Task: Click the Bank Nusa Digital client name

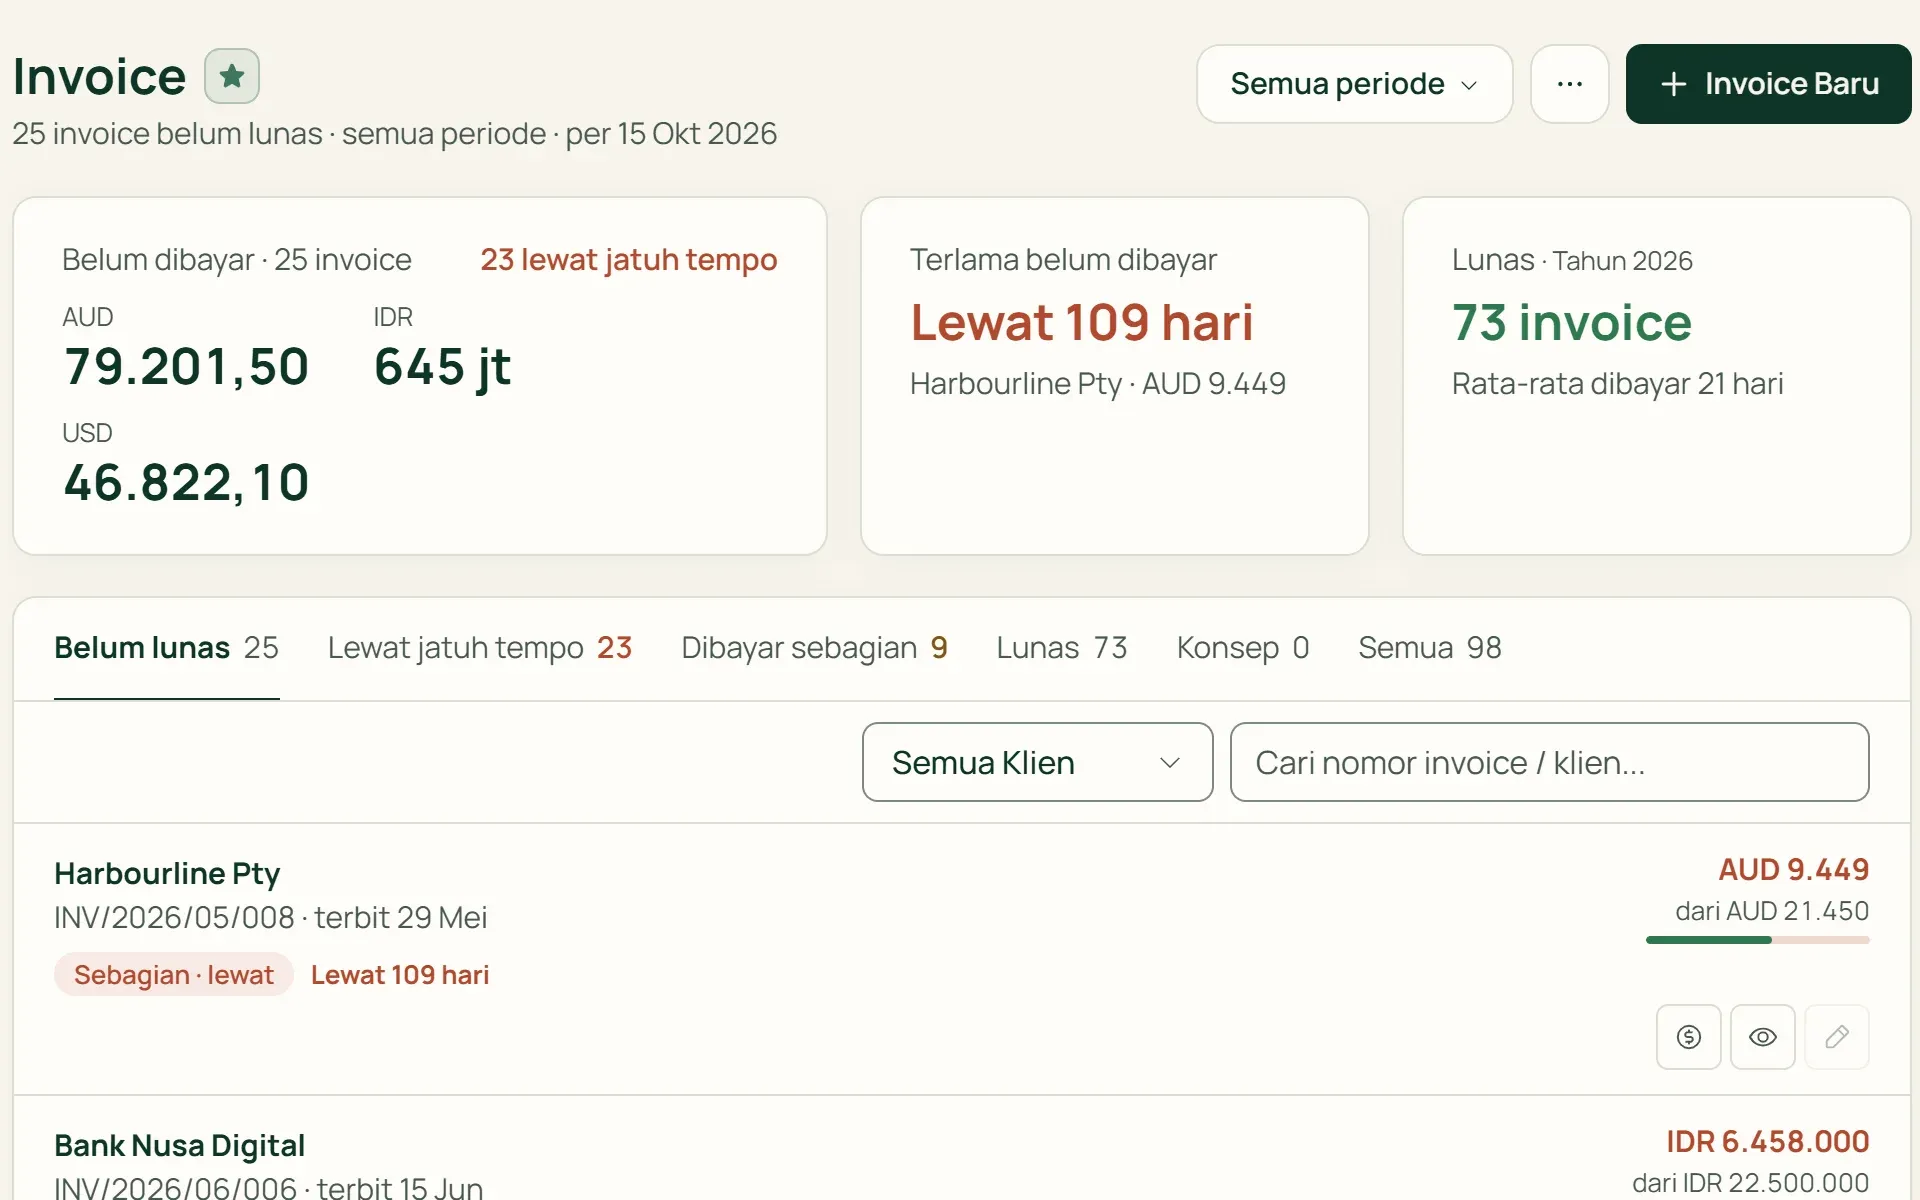Action: click(x=179, y=1145)
